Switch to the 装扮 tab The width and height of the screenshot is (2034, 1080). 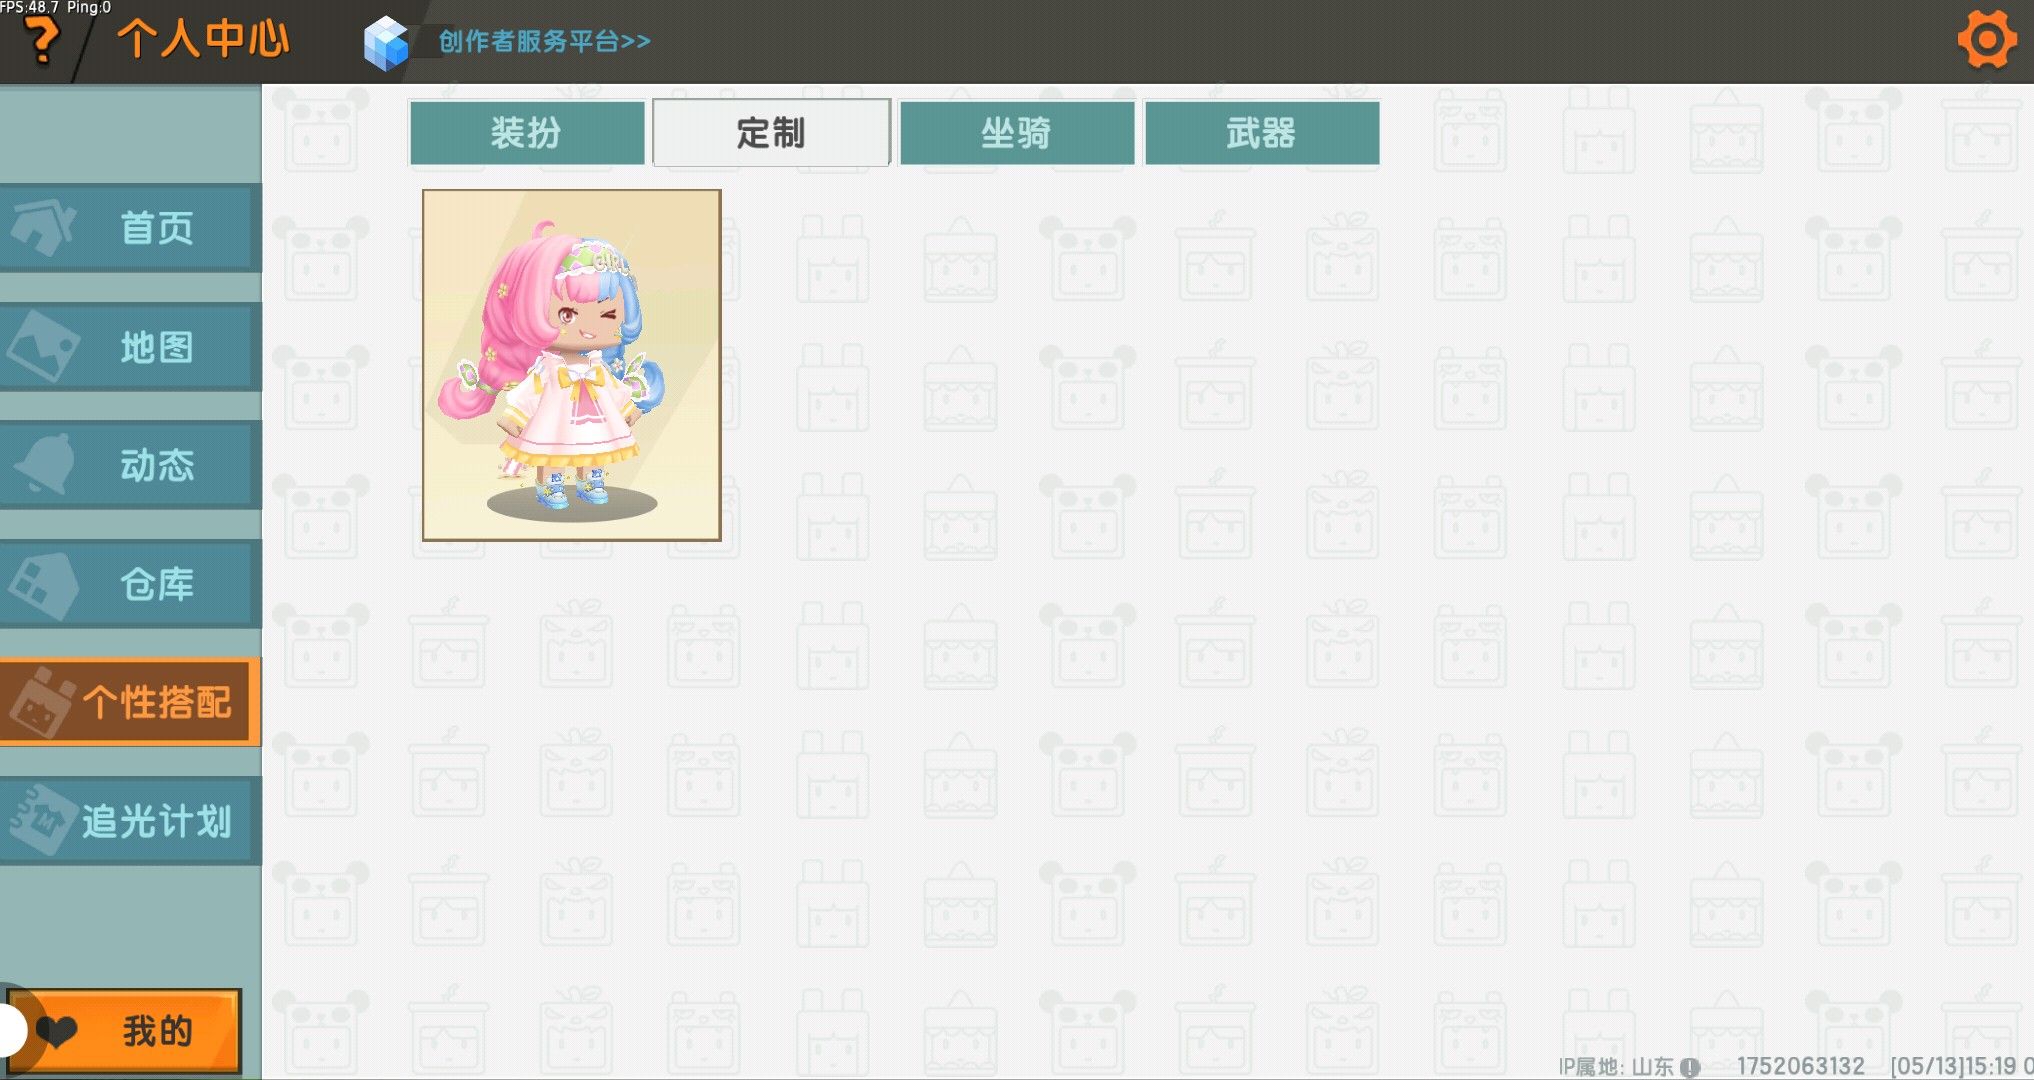tap(527, 132)
